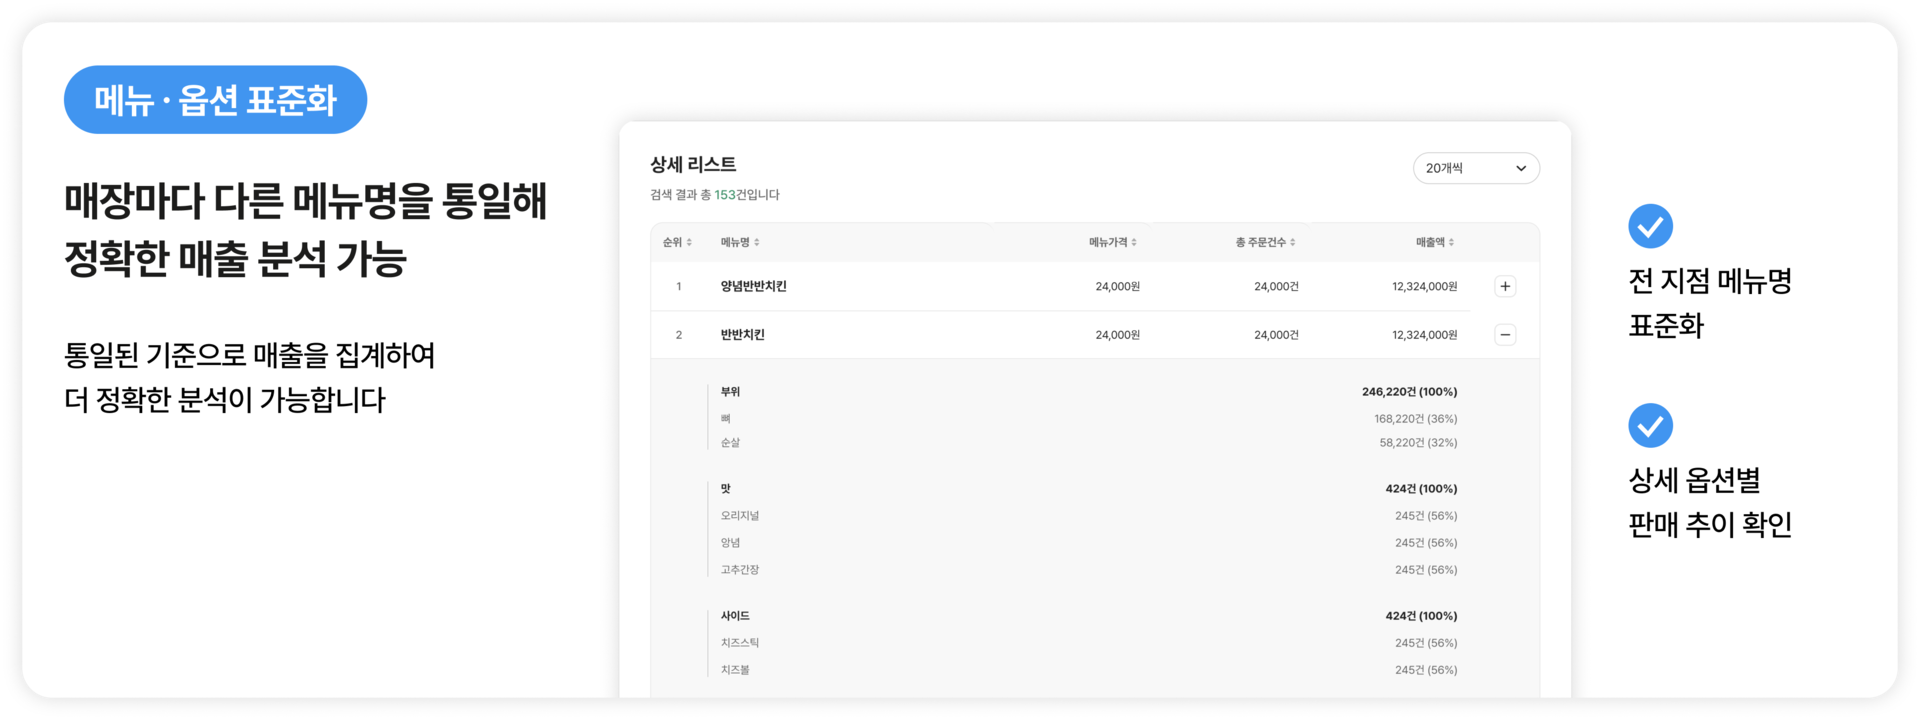
Task: Click the 부위 option group label
Action: 730,392
